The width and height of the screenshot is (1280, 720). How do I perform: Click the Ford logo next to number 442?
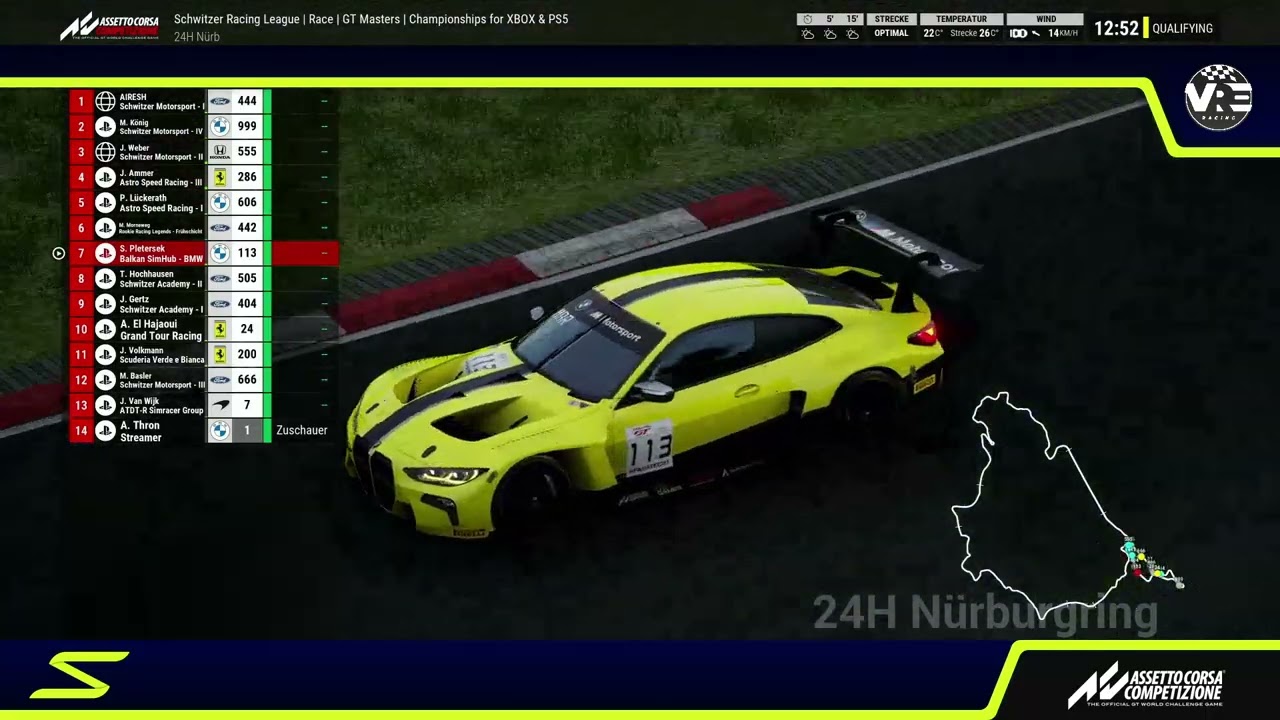220,228
